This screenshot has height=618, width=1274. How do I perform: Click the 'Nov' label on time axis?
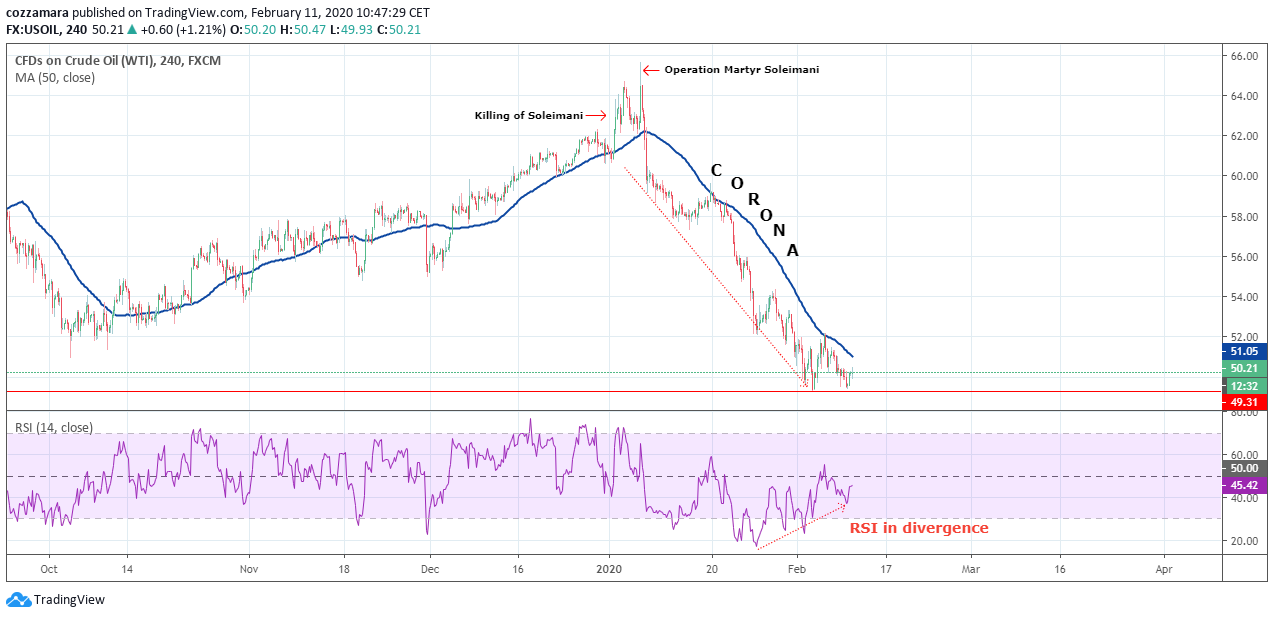[x=249, y=567]
